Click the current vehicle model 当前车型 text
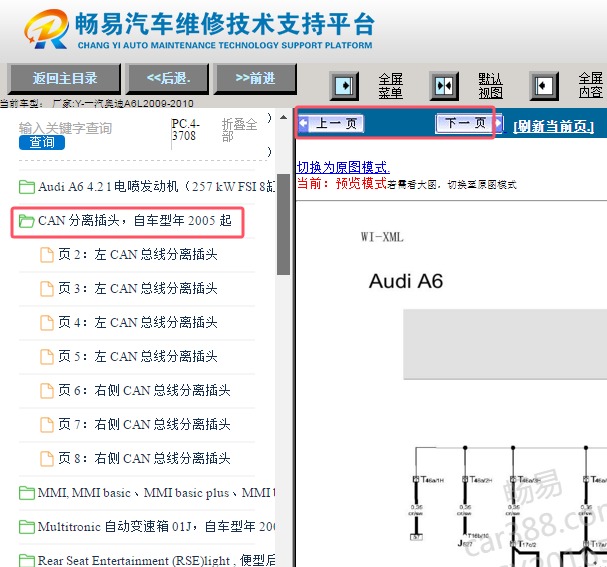Viewport: 607px width, 567px height. [97, 104]
